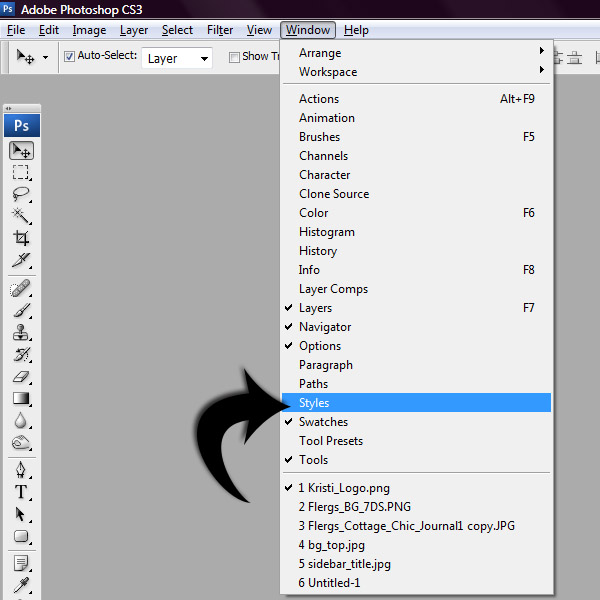Show the Color panel

point(416,213)
